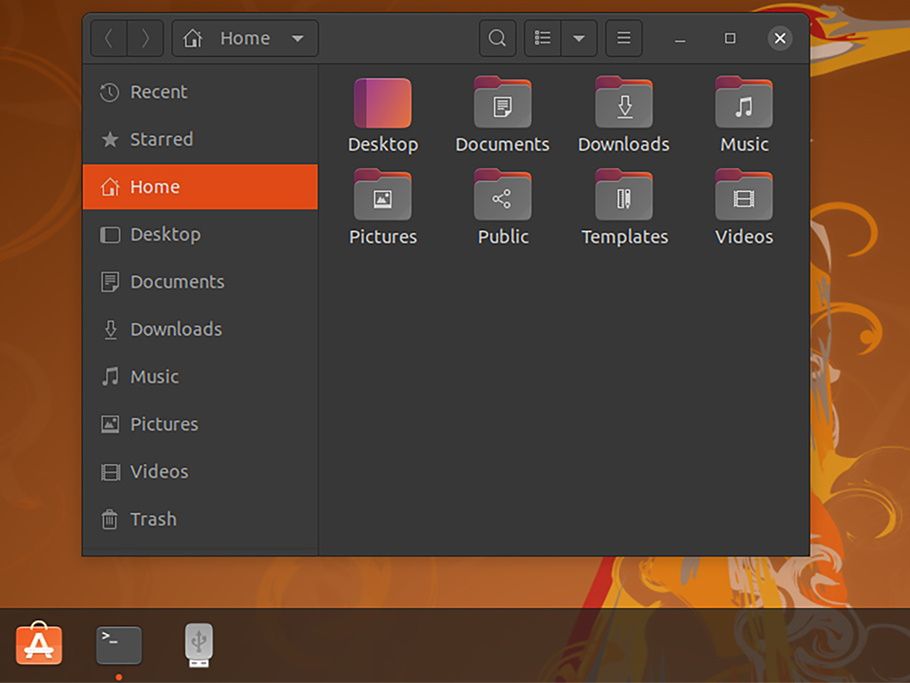
Task: Launch Ubuntu Software from the dock
Action: (x=39, y=645)
